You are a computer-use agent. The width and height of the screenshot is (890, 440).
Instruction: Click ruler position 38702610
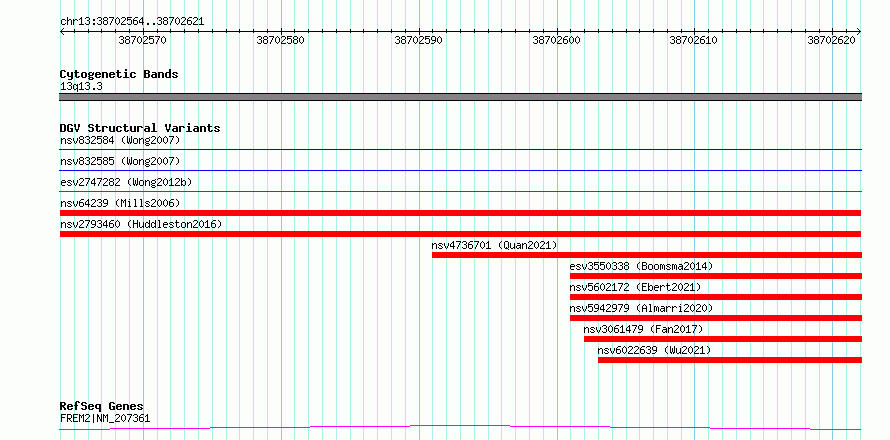694,40
